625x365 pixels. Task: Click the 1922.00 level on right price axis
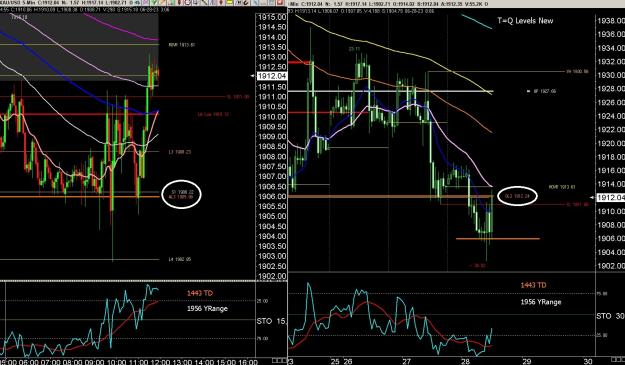pyautogui.click(x=611, y=130)
